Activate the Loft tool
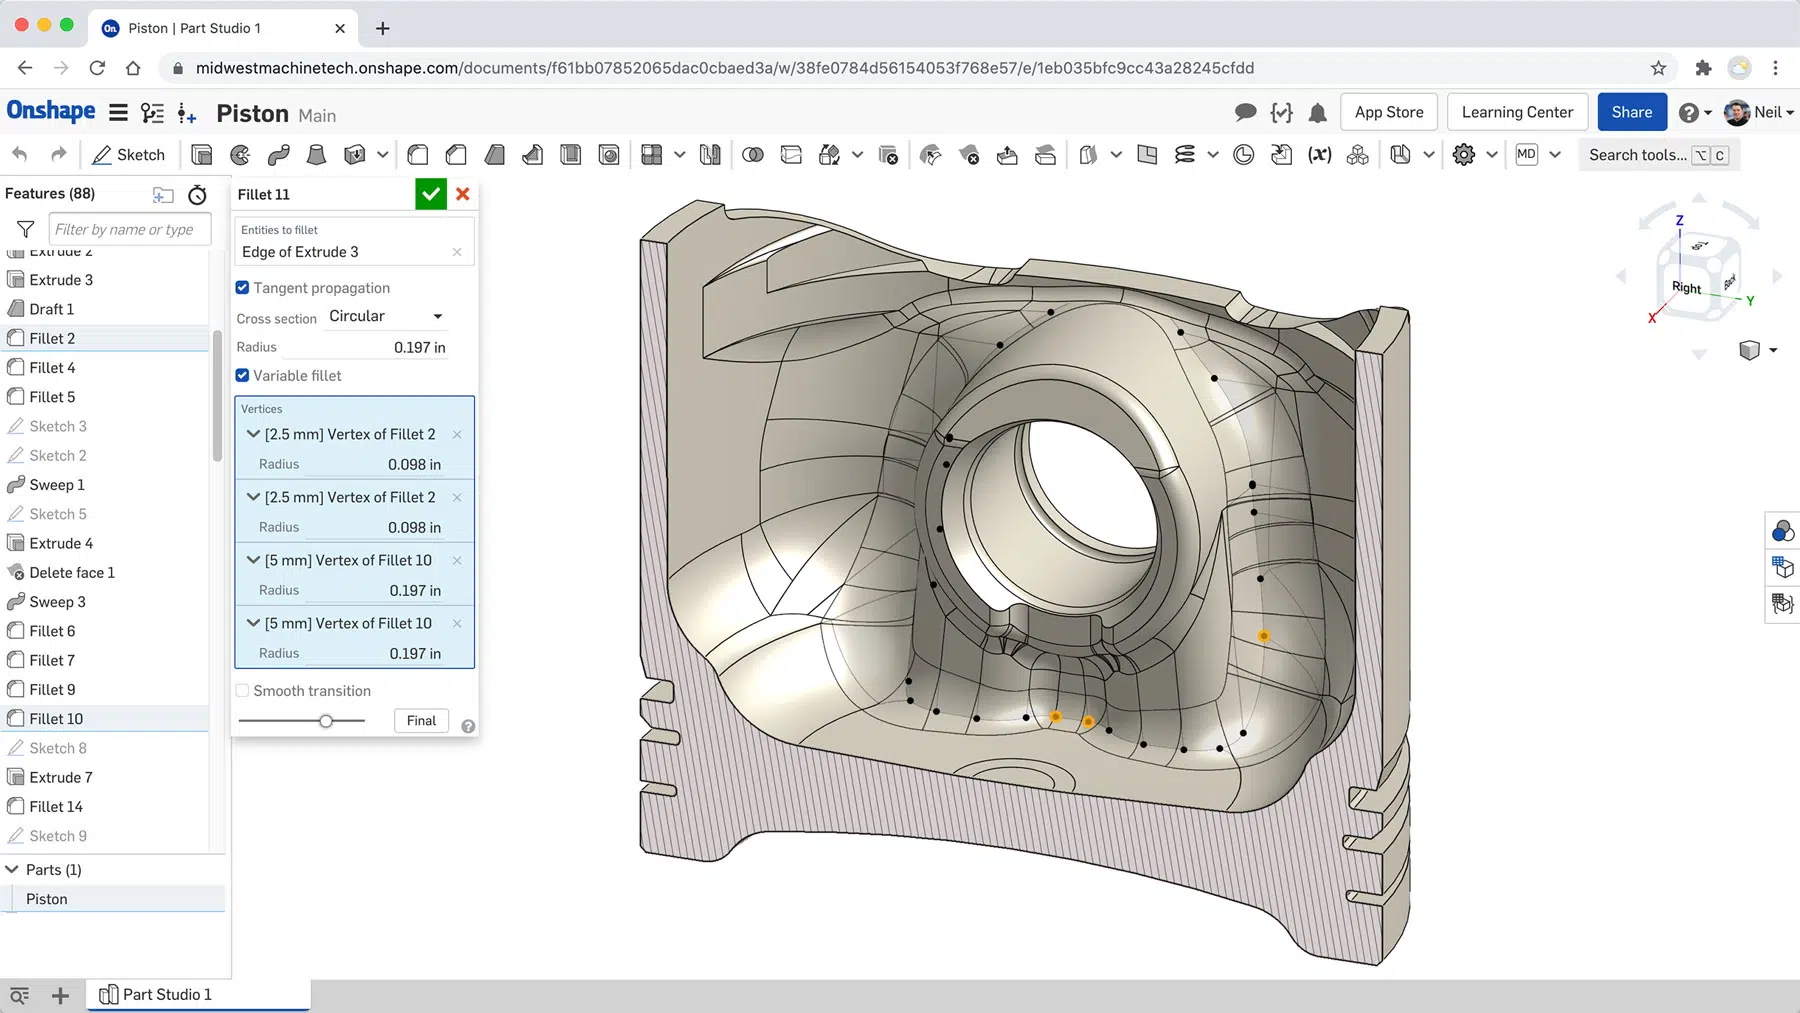The width and height of the screenshot is (1800, 1013). pos(316,154)
